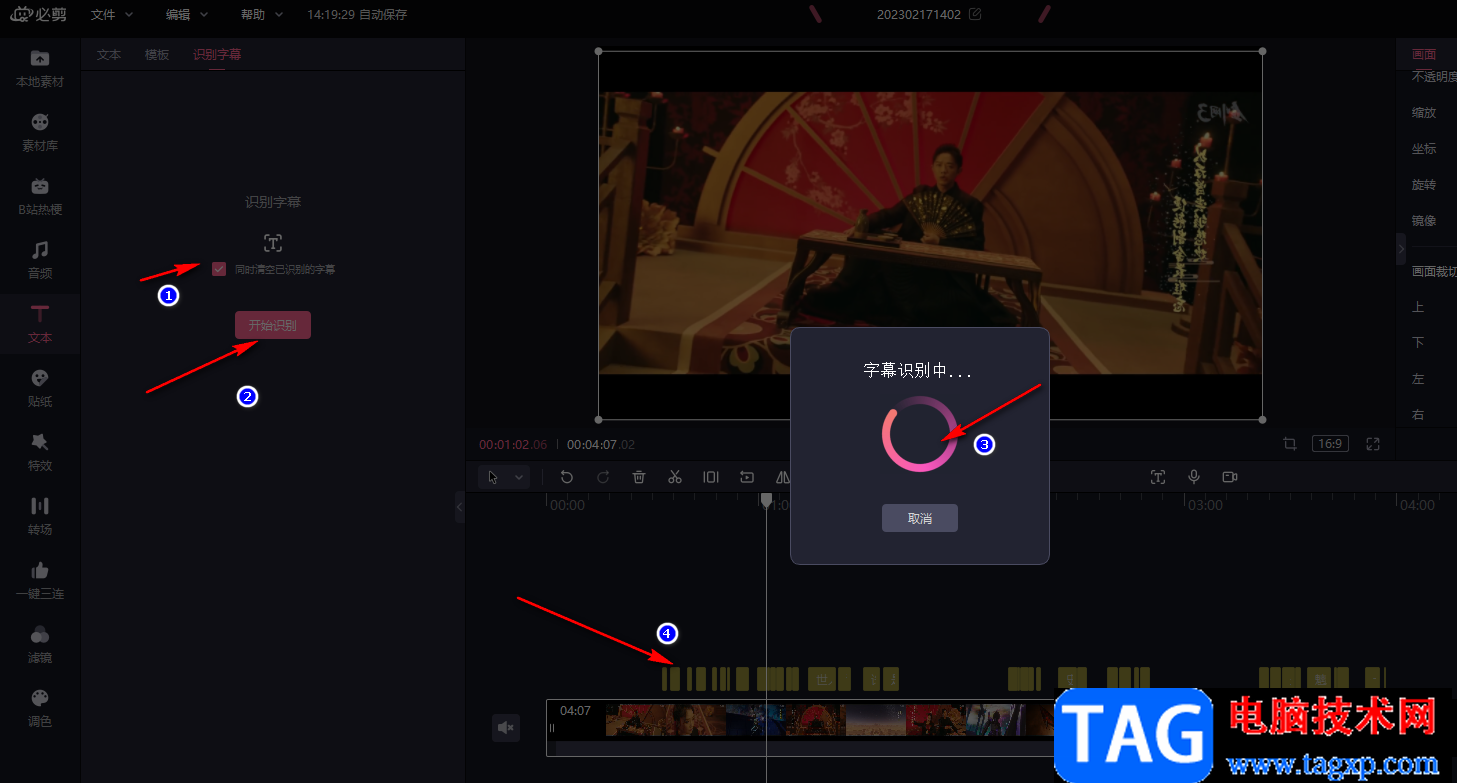Image resolution: width=1457 pixels, height=783 pixels.
Task: Click the 镜像 label in the right panel
Action: 1424,221
